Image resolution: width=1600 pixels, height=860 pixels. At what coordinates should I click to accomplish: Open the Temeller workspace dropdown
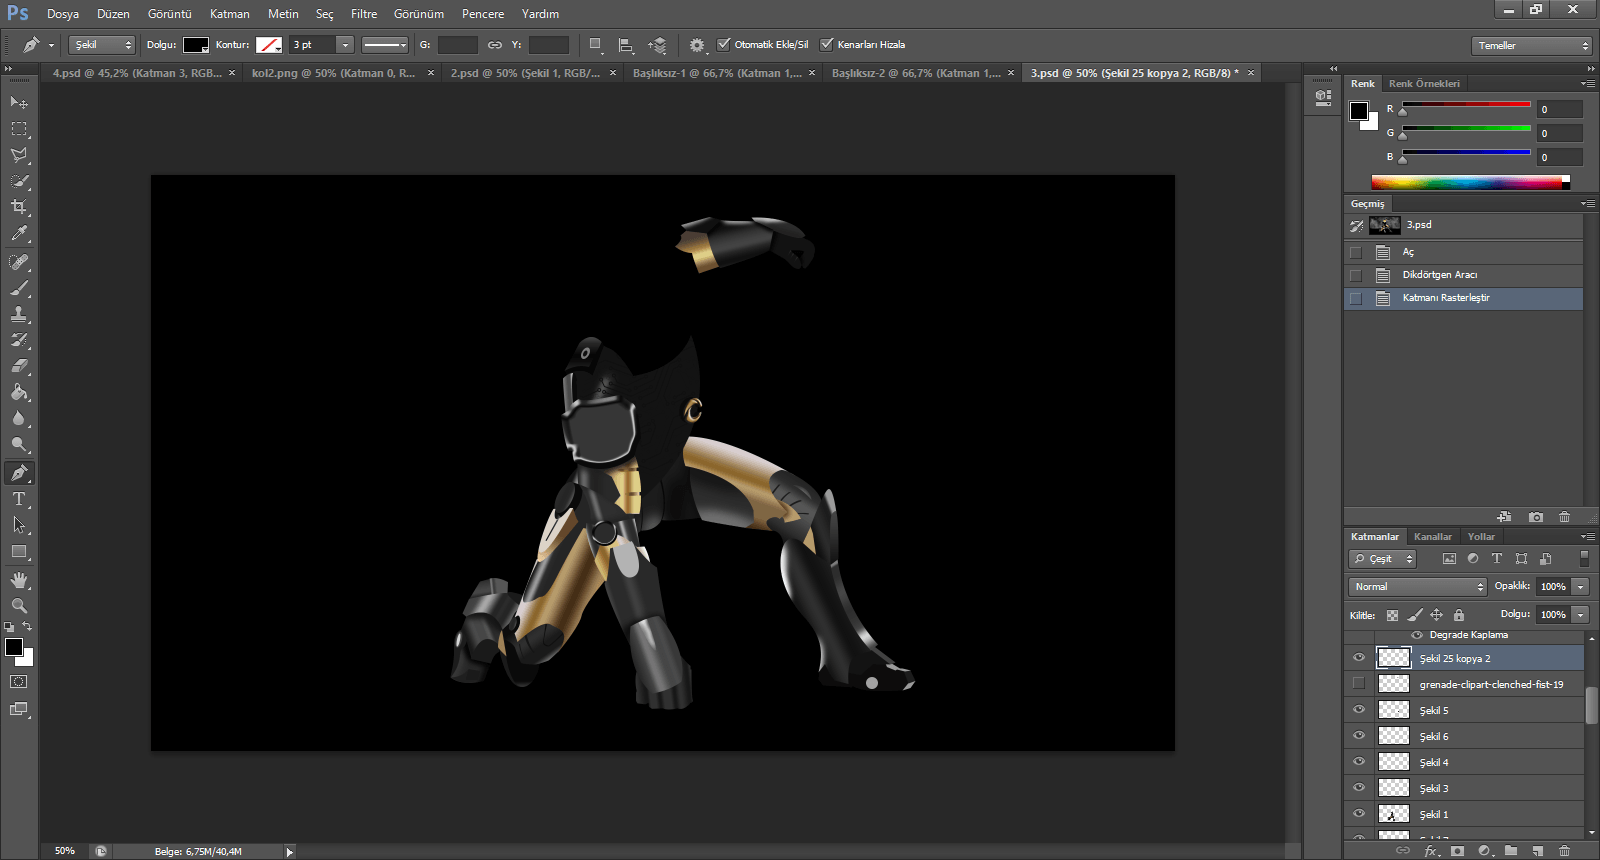pos(1531,46)
